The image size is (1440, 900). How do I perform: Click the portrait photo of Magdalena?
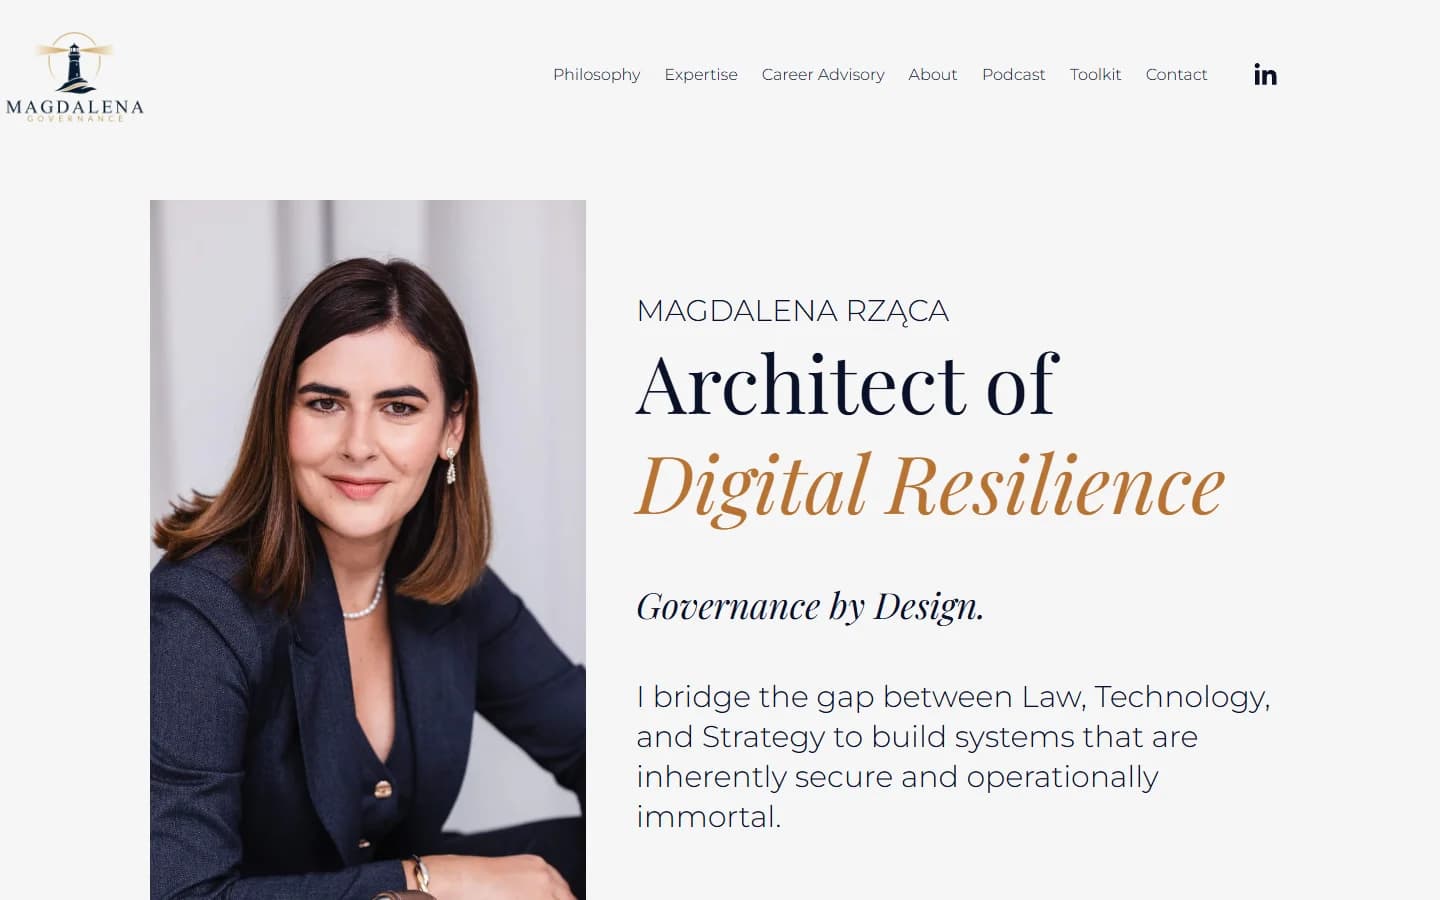pos(368,550)
